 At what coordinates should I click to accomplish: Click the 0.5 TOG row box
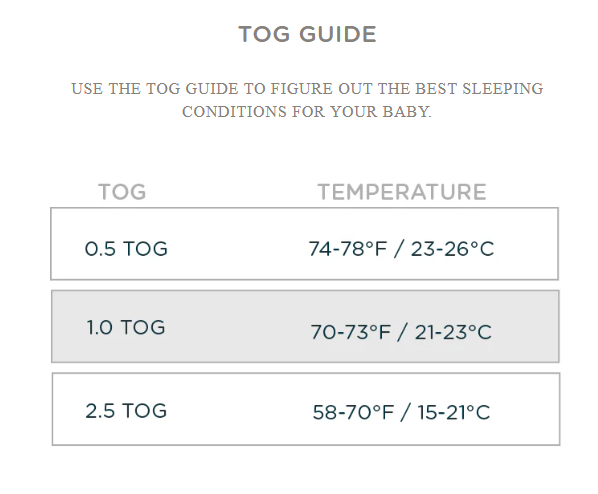pos(305,244)
